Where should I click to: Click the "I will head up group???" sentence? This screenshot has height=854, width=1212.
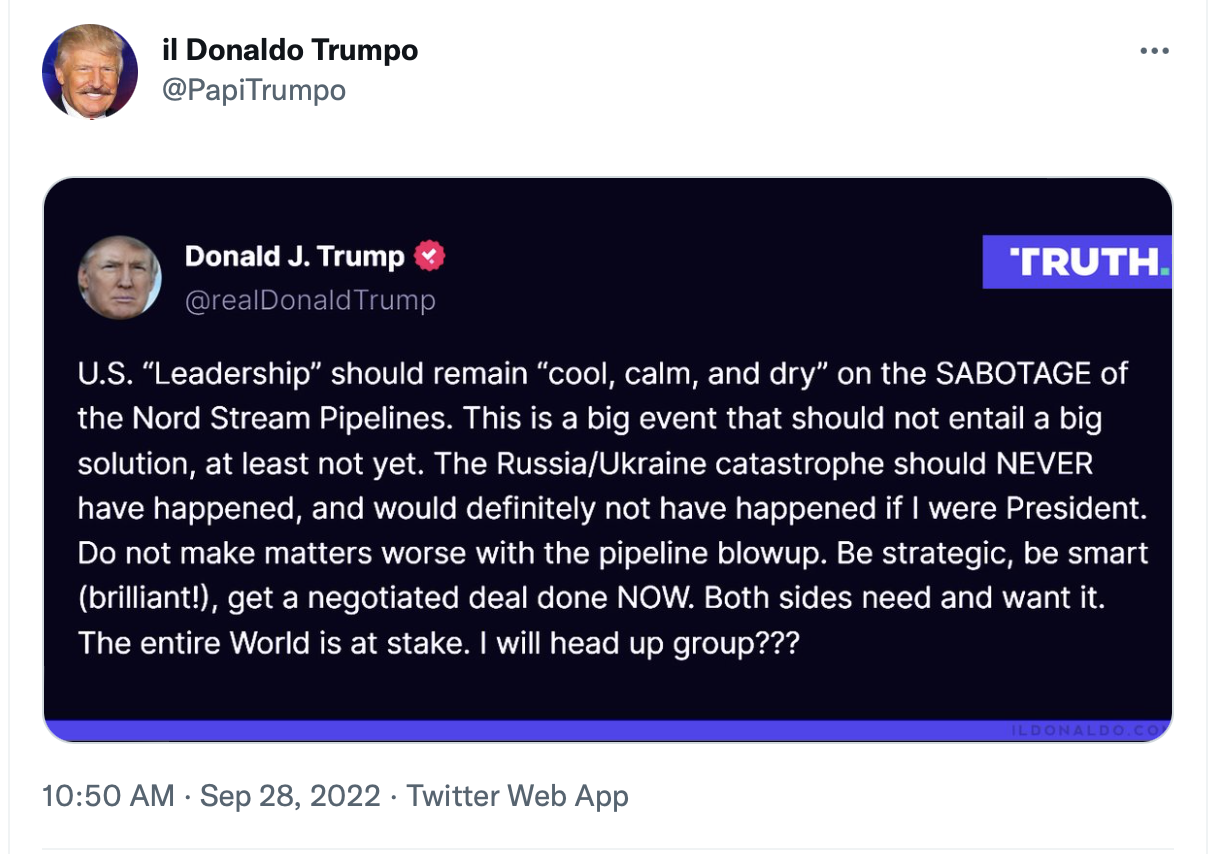tap(637, 643)
